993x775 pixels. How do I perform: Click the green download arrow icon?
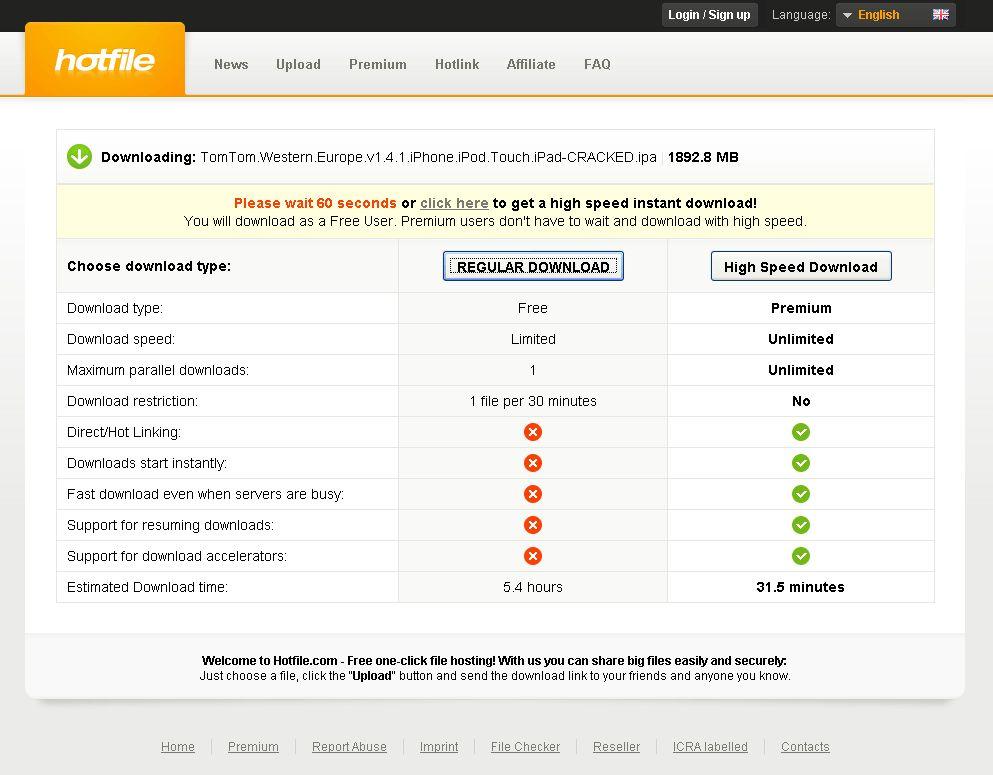79,156
